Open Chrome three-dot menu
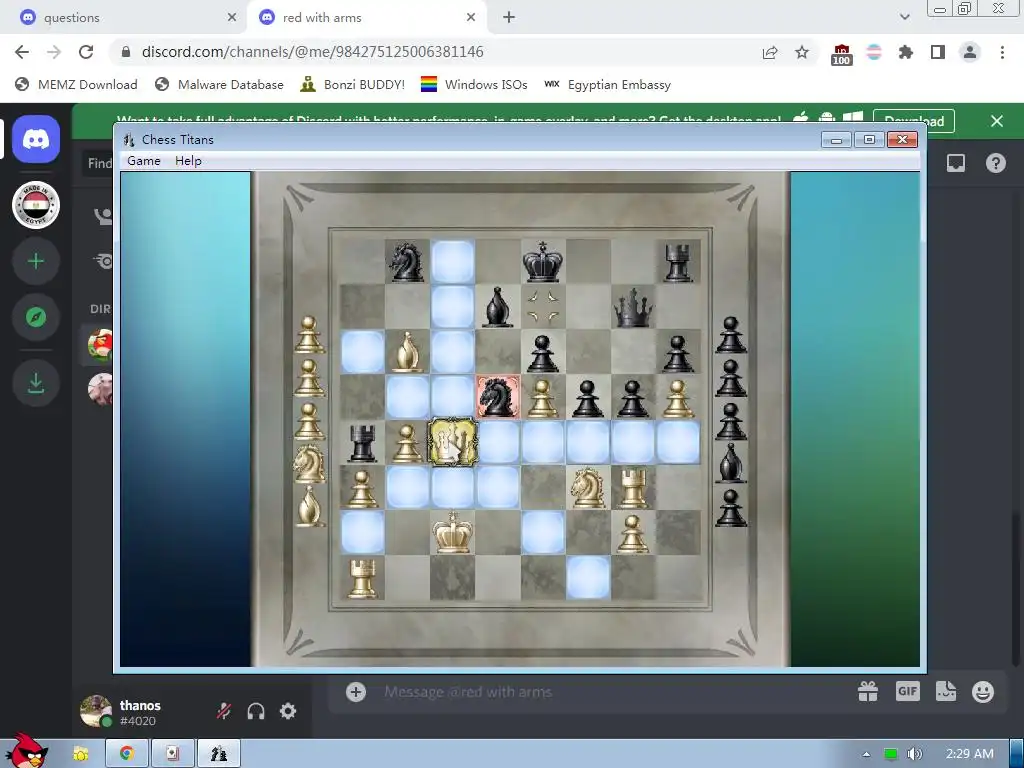1024x768 pixels. click(1002, 52)
